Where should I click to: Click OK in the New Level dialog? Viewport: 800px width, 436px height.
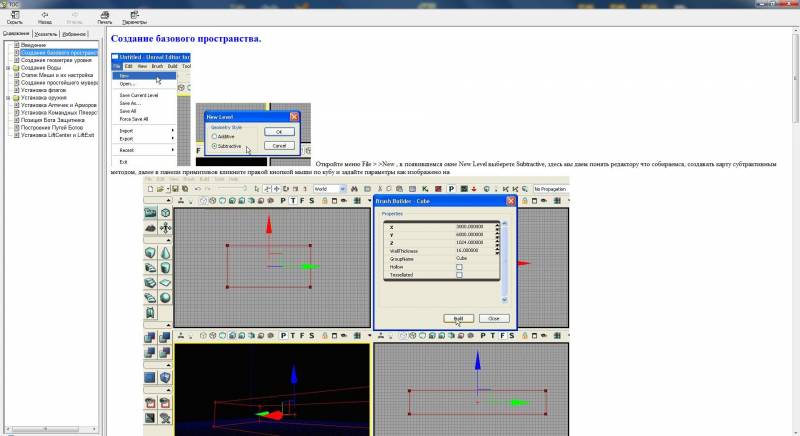[x=280, y=131]
